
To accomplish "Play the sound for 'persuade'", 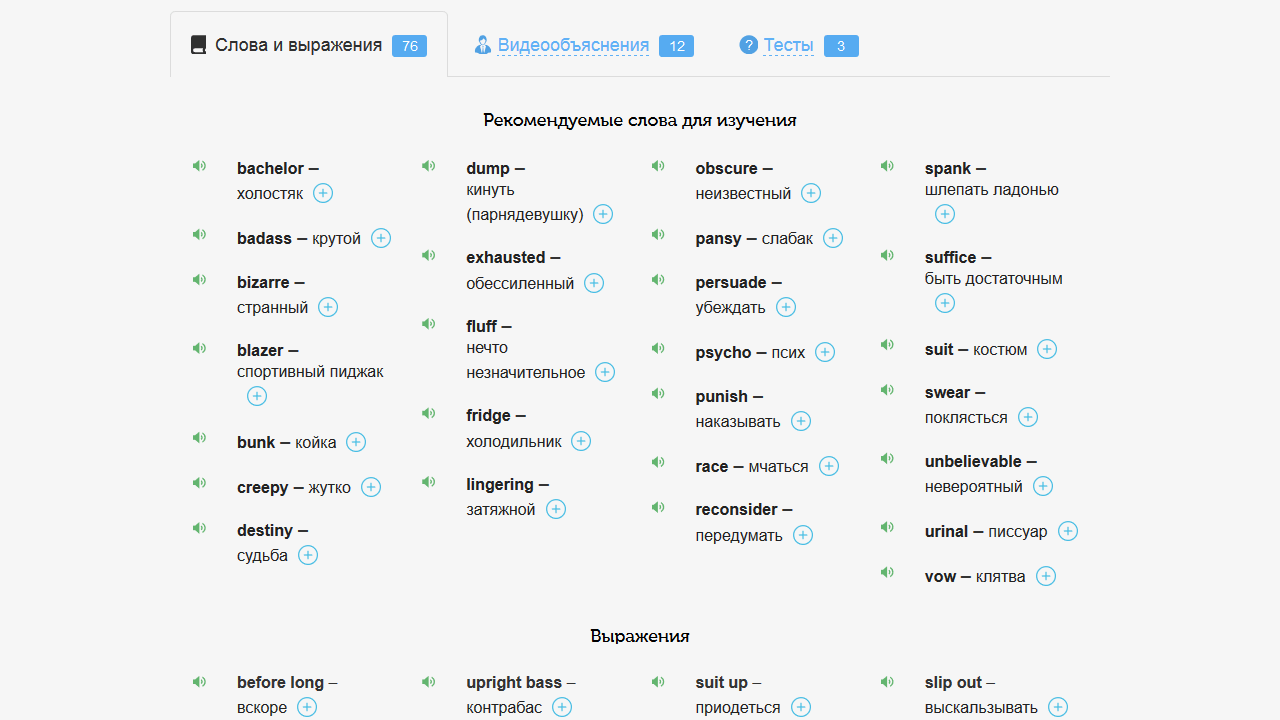I will click(x=657, y=280).
